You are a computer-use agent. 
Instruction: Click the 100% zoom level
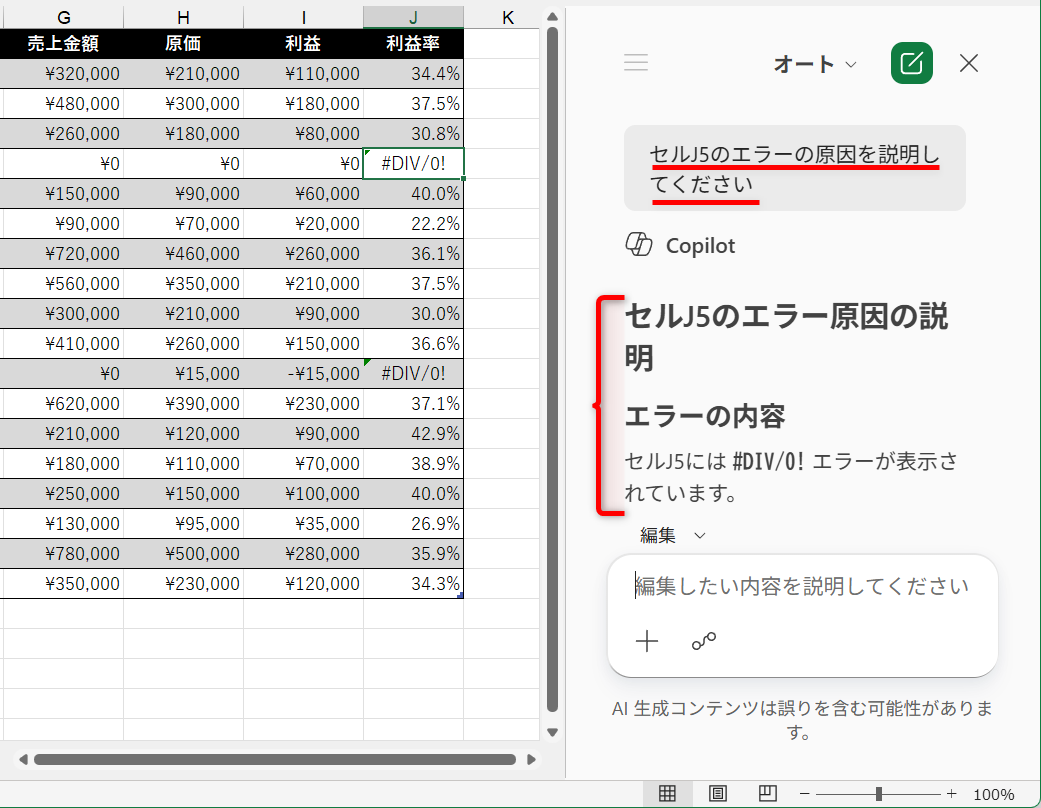click(x=993, y=794)
